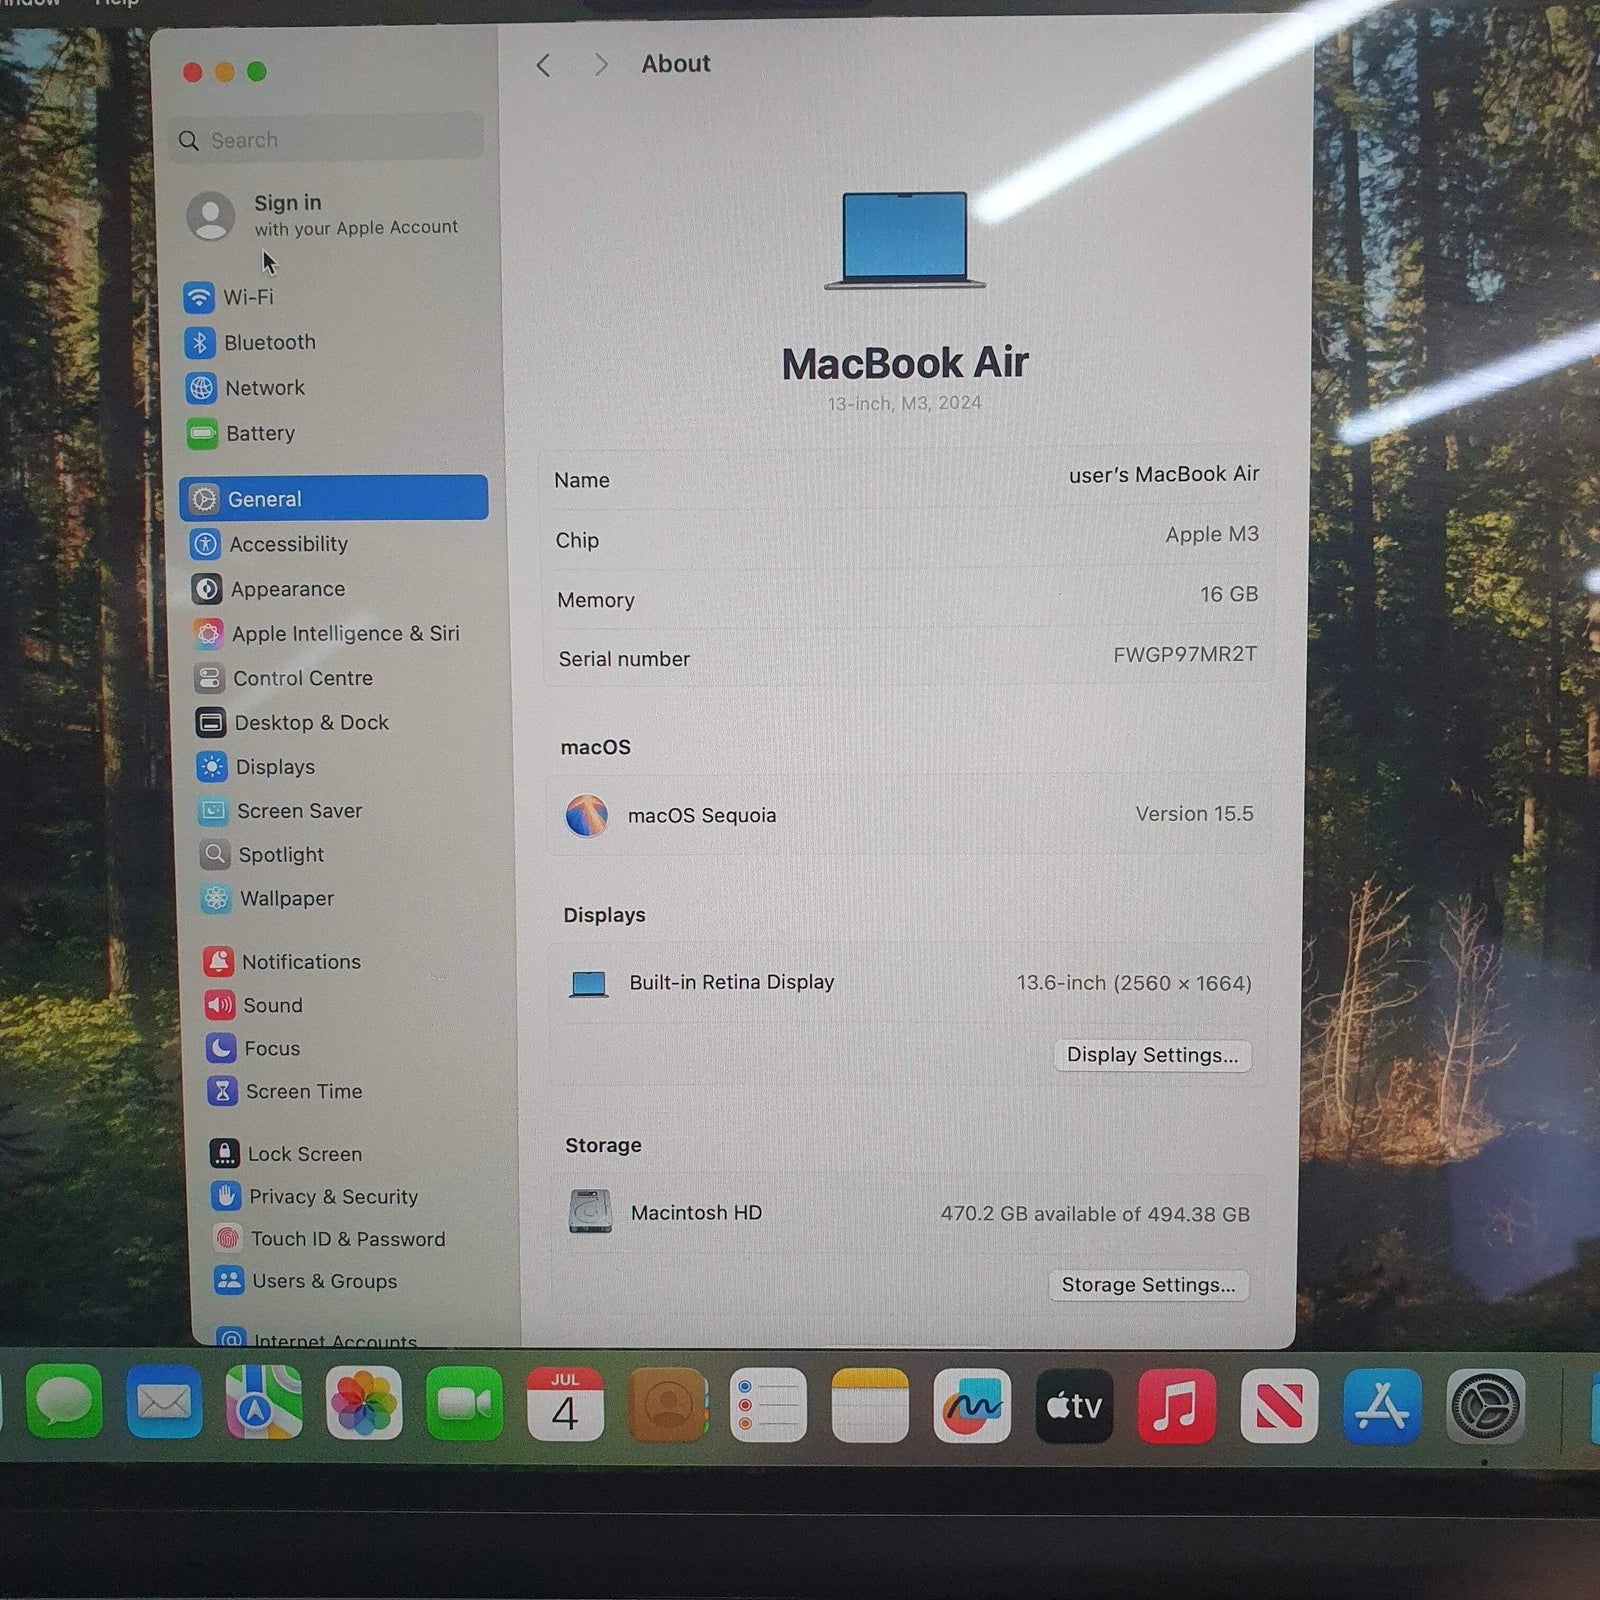Screen dimensions: 1600x1600
Task: Click the Search field in sidebar
Action: [330, 140]
